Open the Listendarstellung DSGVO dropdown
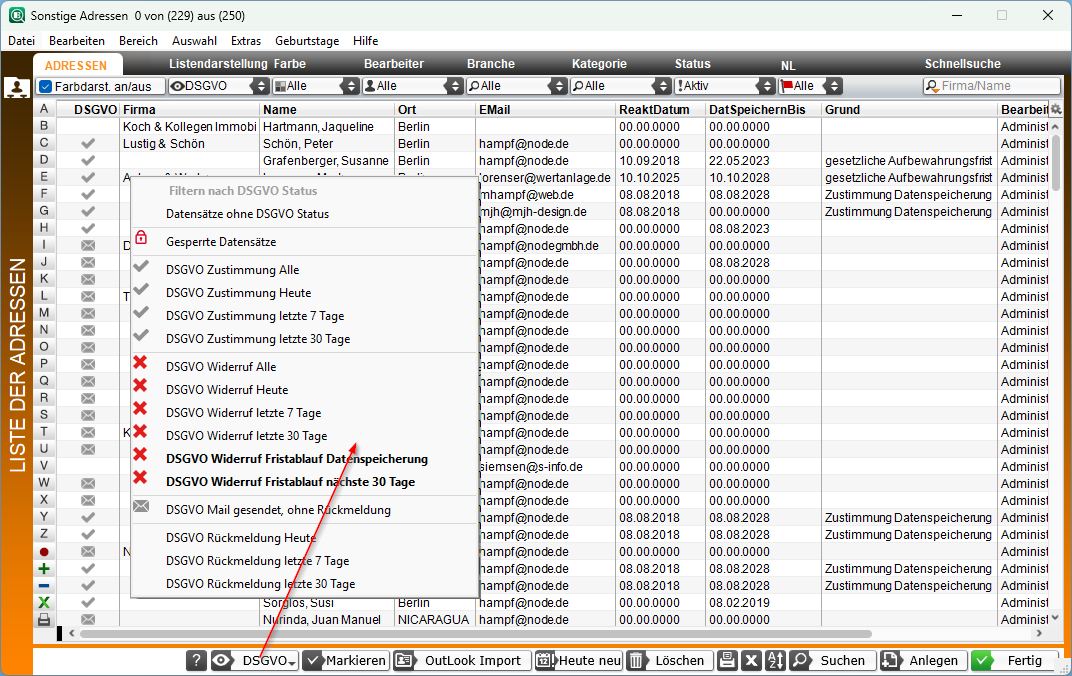The width and height of the screenshot is (1072, 676). 218,87
